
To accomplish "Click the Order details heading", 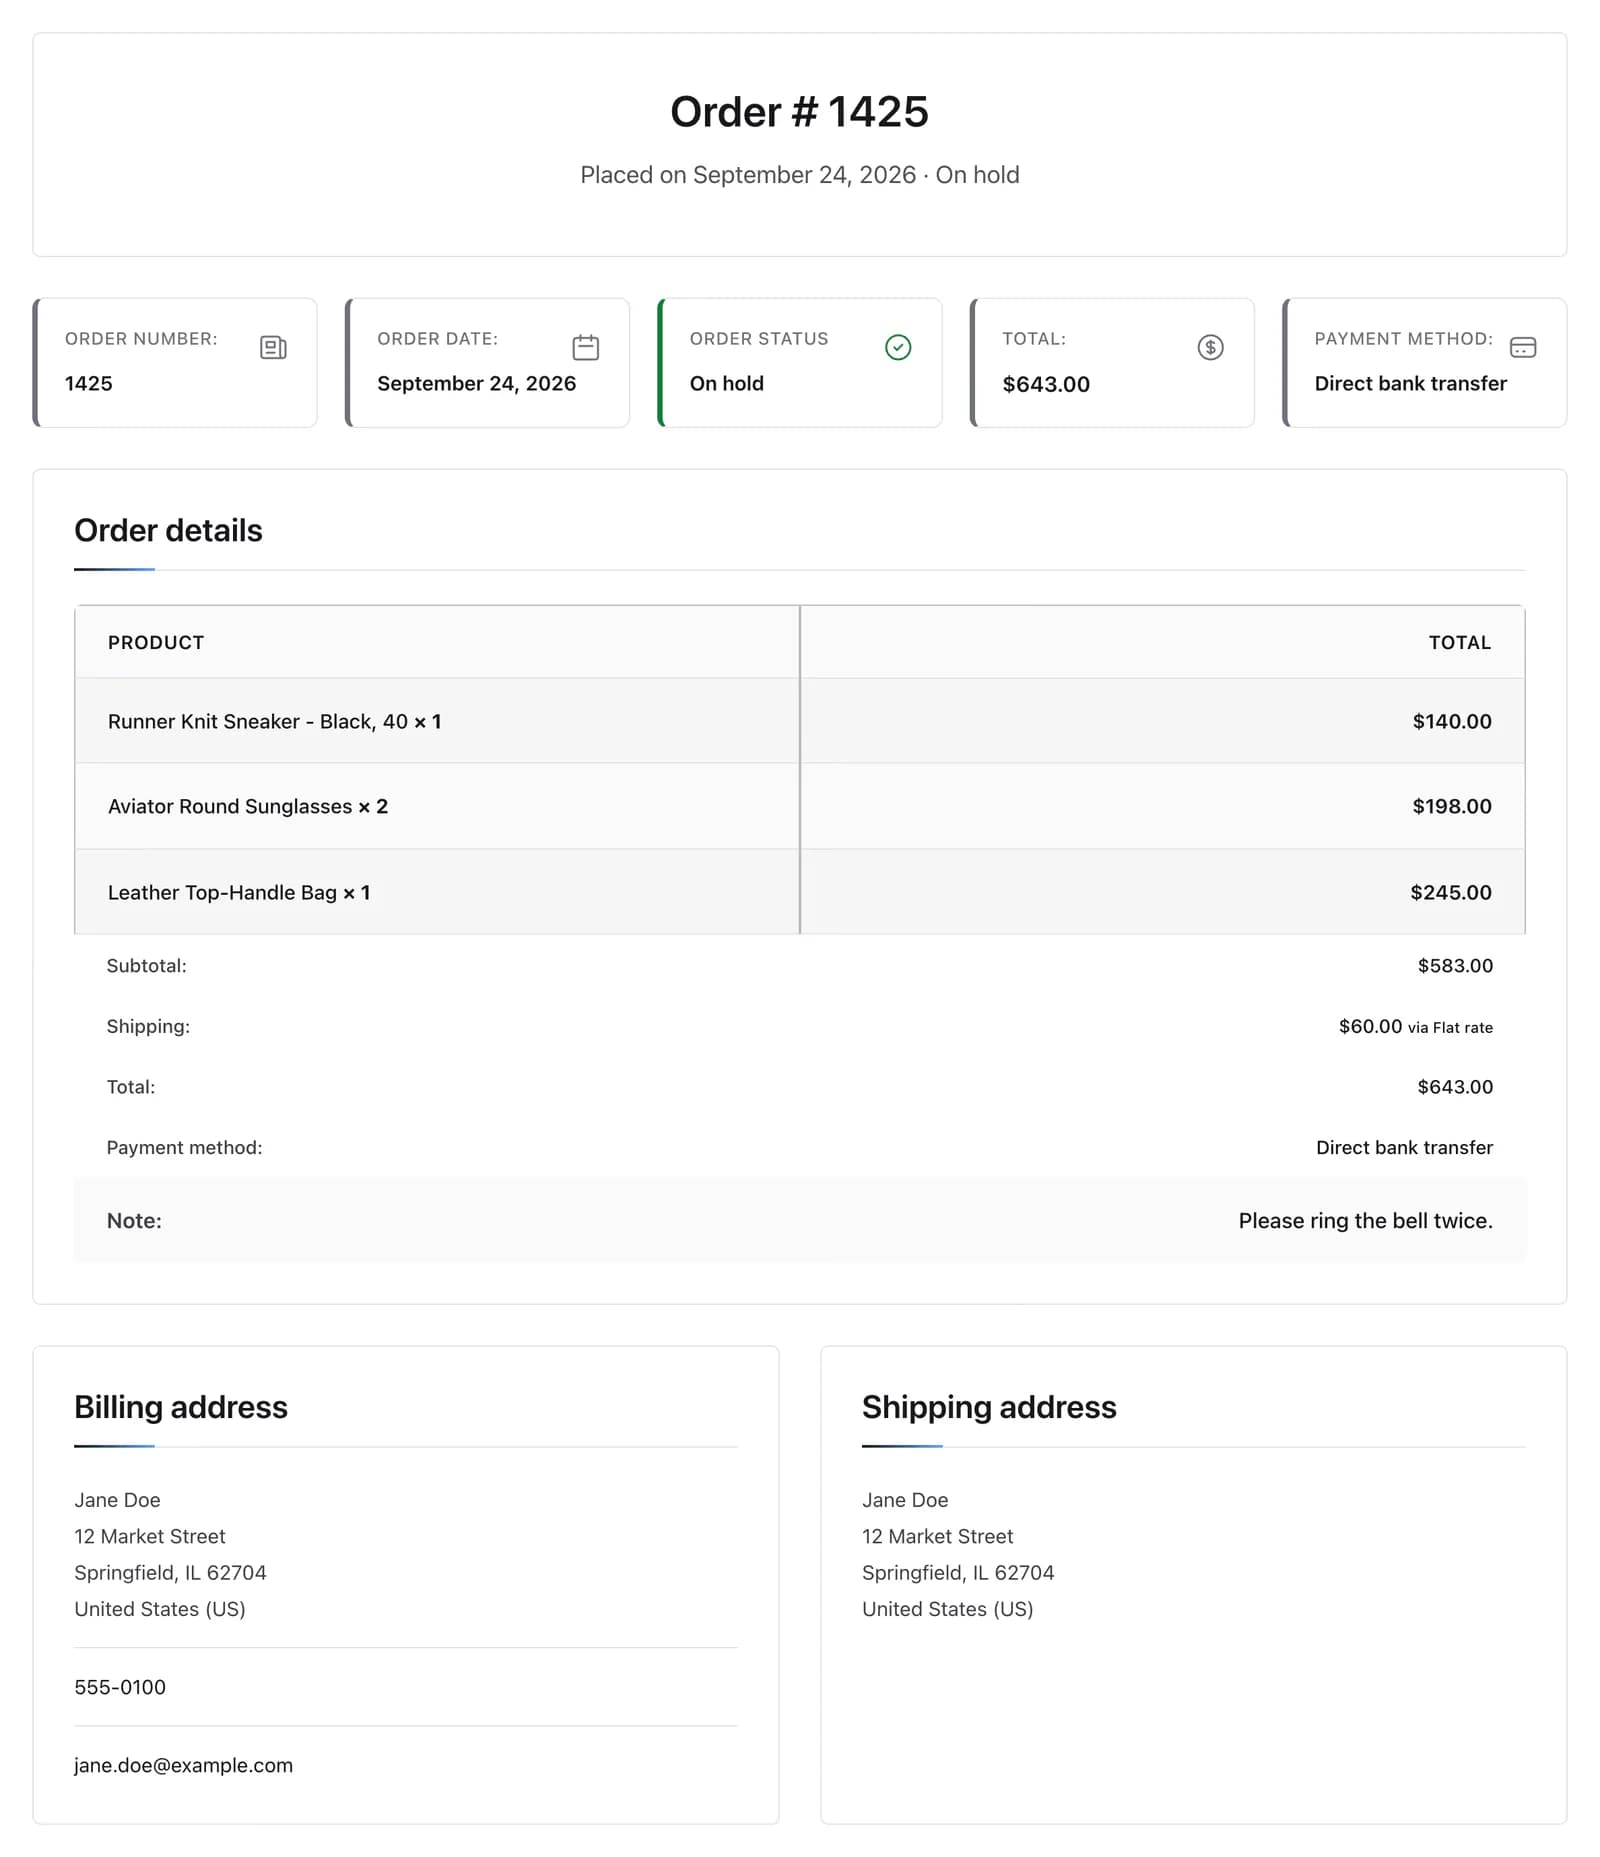I will (x=168, y=530).
